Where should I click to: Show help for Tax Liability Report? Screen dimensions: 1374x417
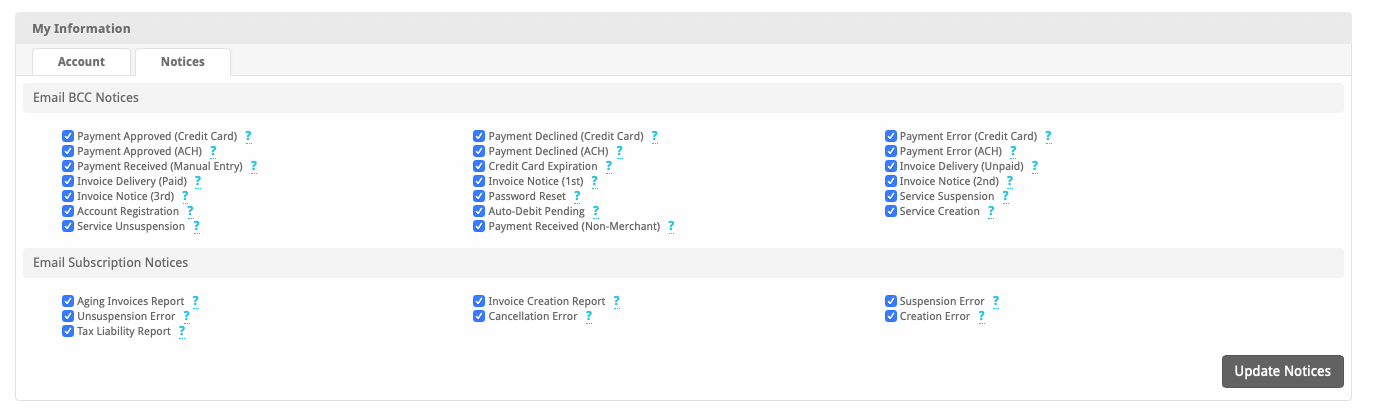pyautogui.click(x=182, y=331)
